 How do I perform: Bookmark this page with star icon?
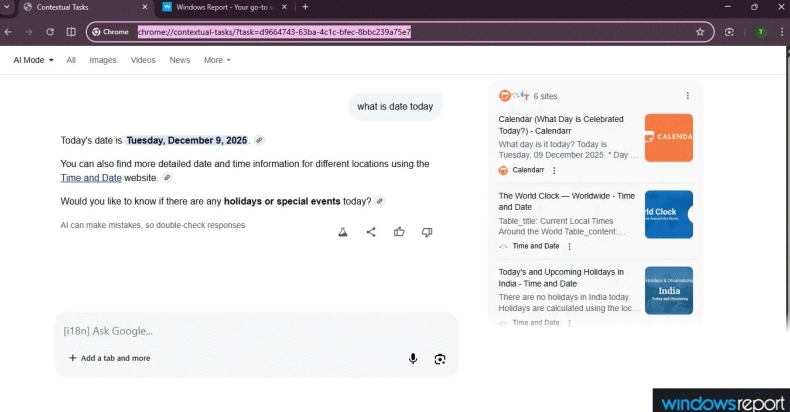pyautogui.click(x=700, y=32)
